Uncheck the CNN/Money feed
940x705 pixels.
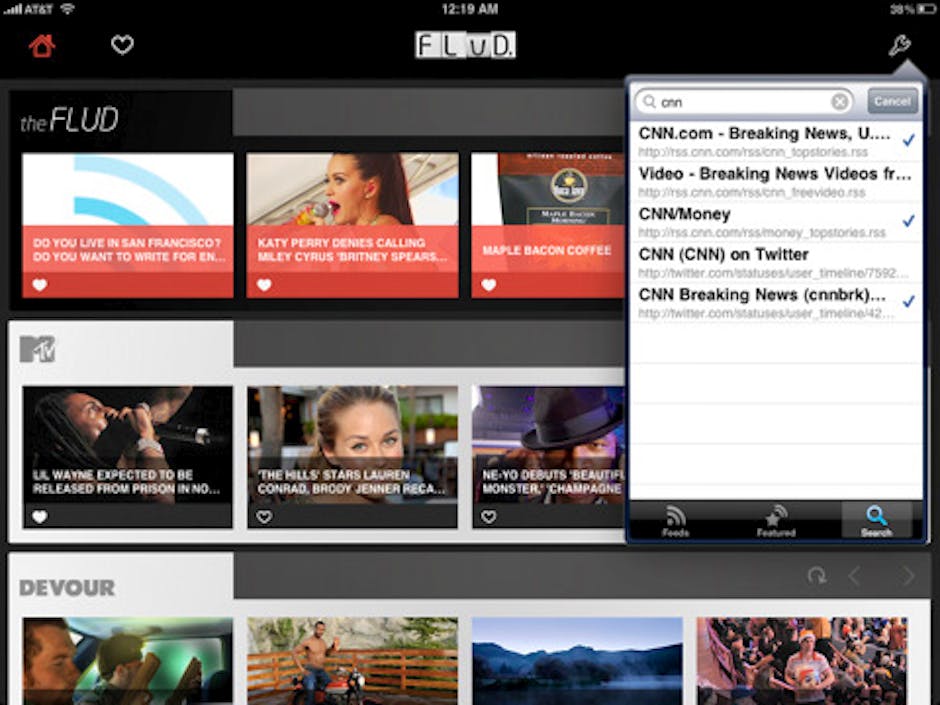point(908,221)
